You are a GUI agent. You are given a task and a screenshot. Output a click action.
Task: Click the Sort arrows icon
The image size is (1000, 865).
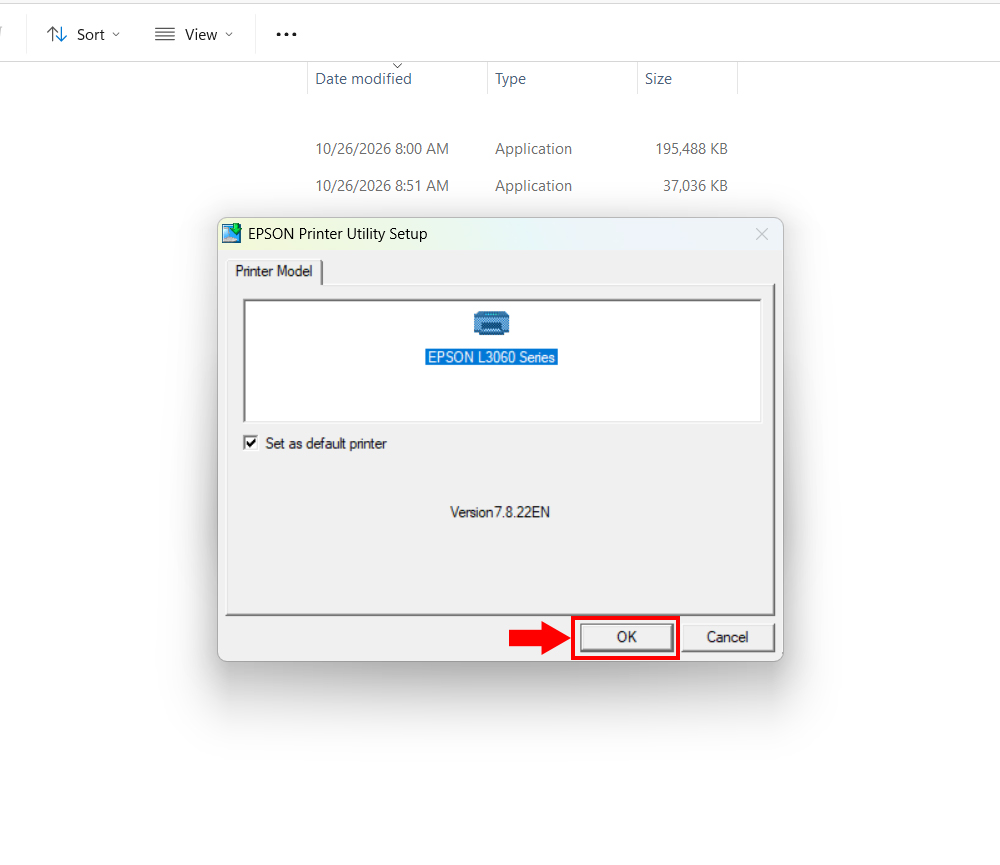pyautogui.click(x=57, y=34)
